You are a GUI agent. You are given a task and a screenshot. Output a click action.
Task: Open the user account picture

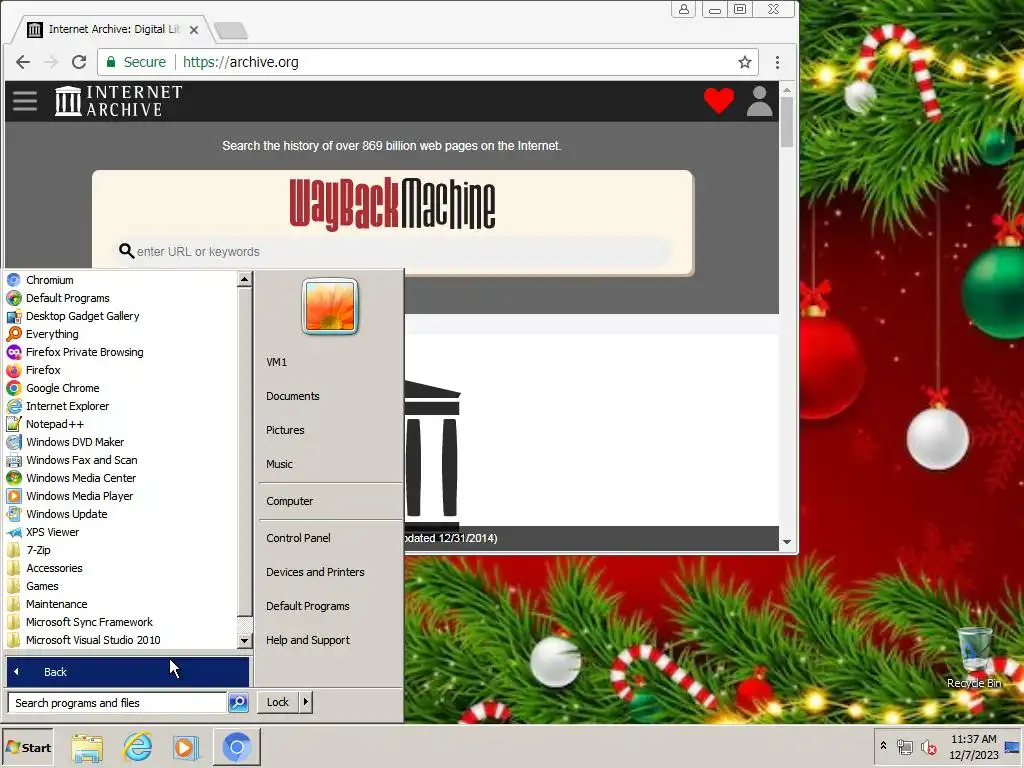(x=330, y=306)
